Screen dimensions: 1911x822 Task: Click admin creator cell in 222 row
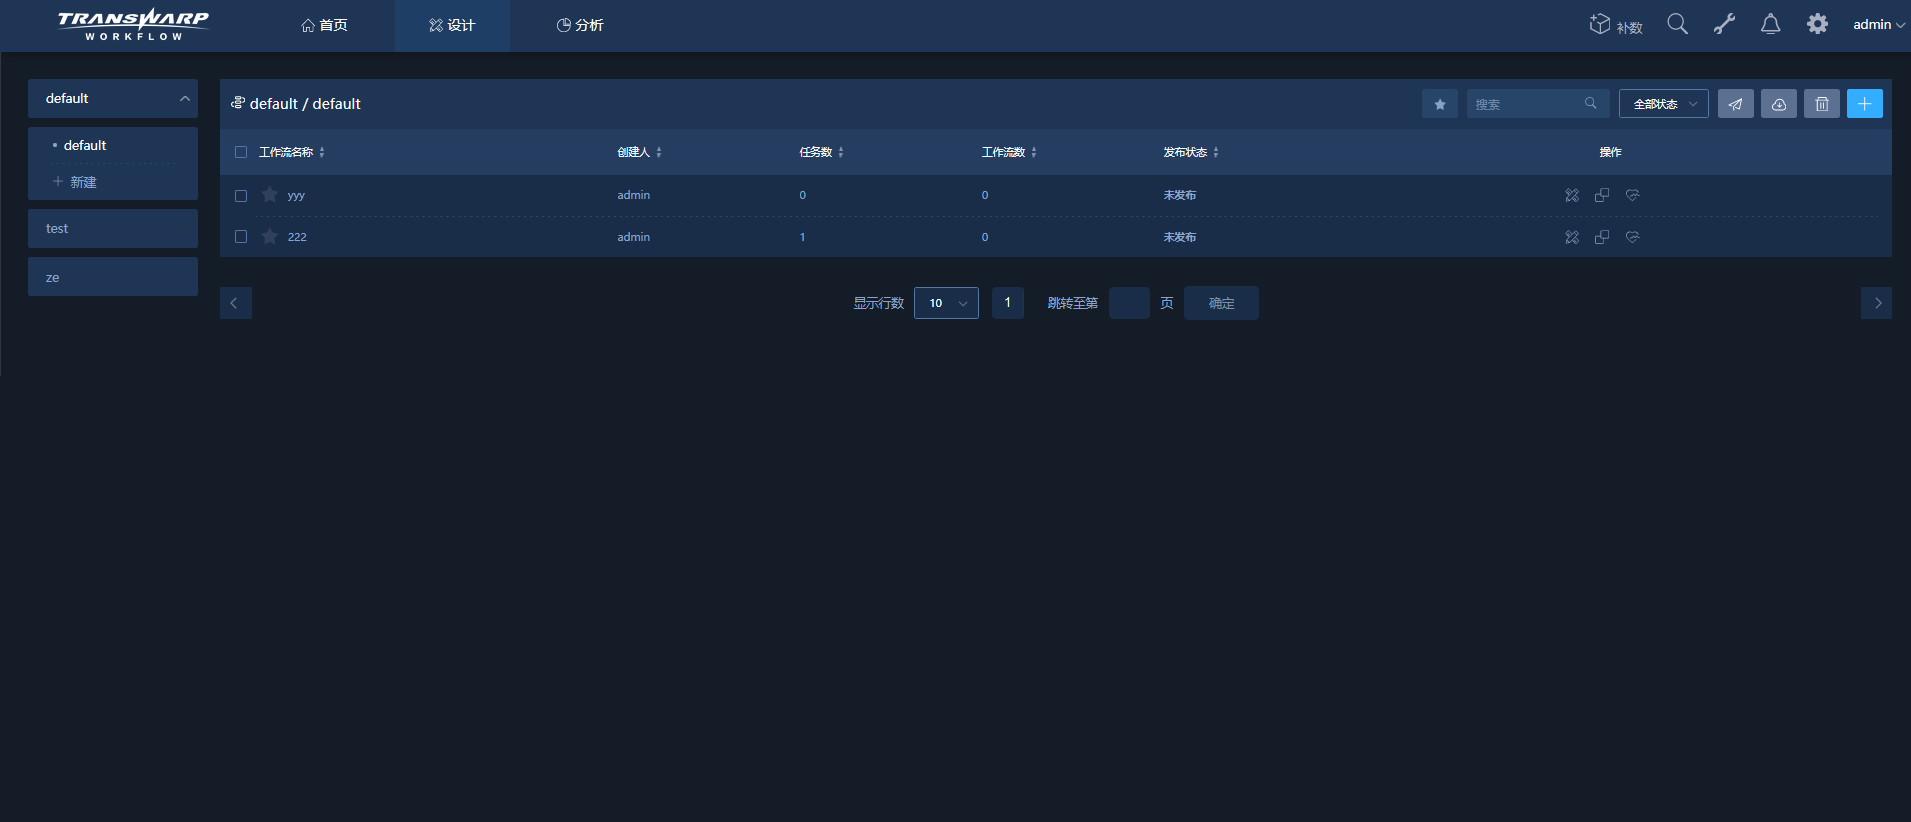(634, 237)
